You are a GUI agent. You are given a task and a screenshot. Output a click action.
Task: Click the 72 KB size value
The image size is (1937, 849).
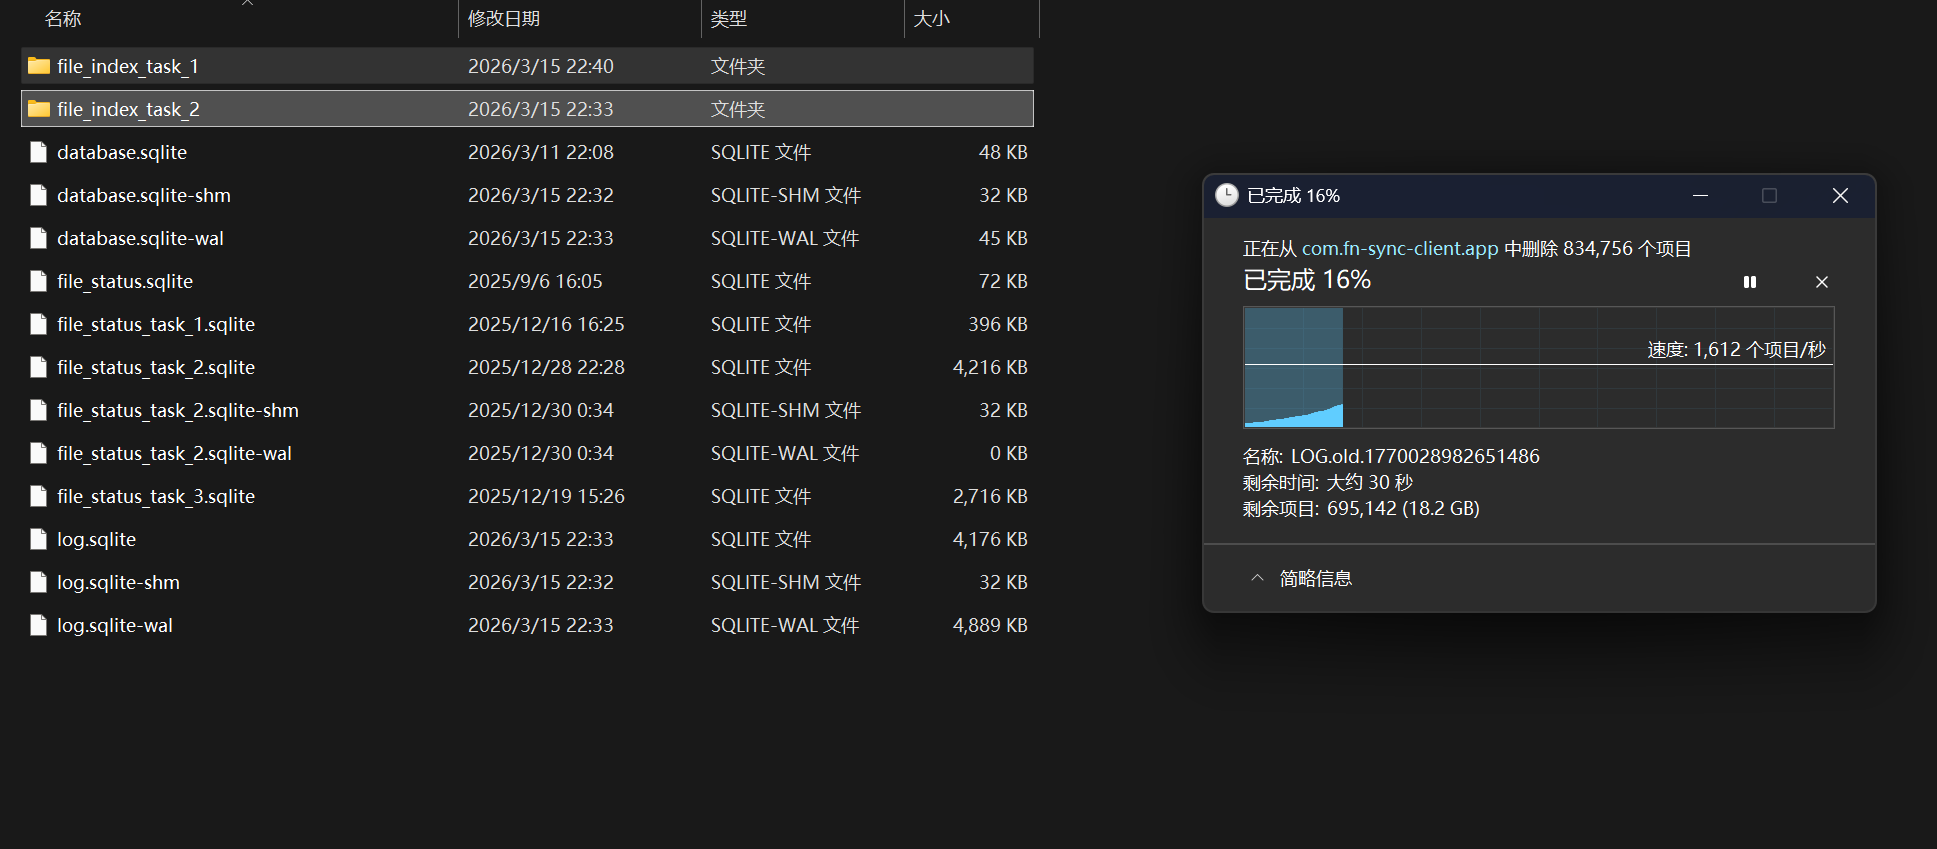[x=1003, y=281]
